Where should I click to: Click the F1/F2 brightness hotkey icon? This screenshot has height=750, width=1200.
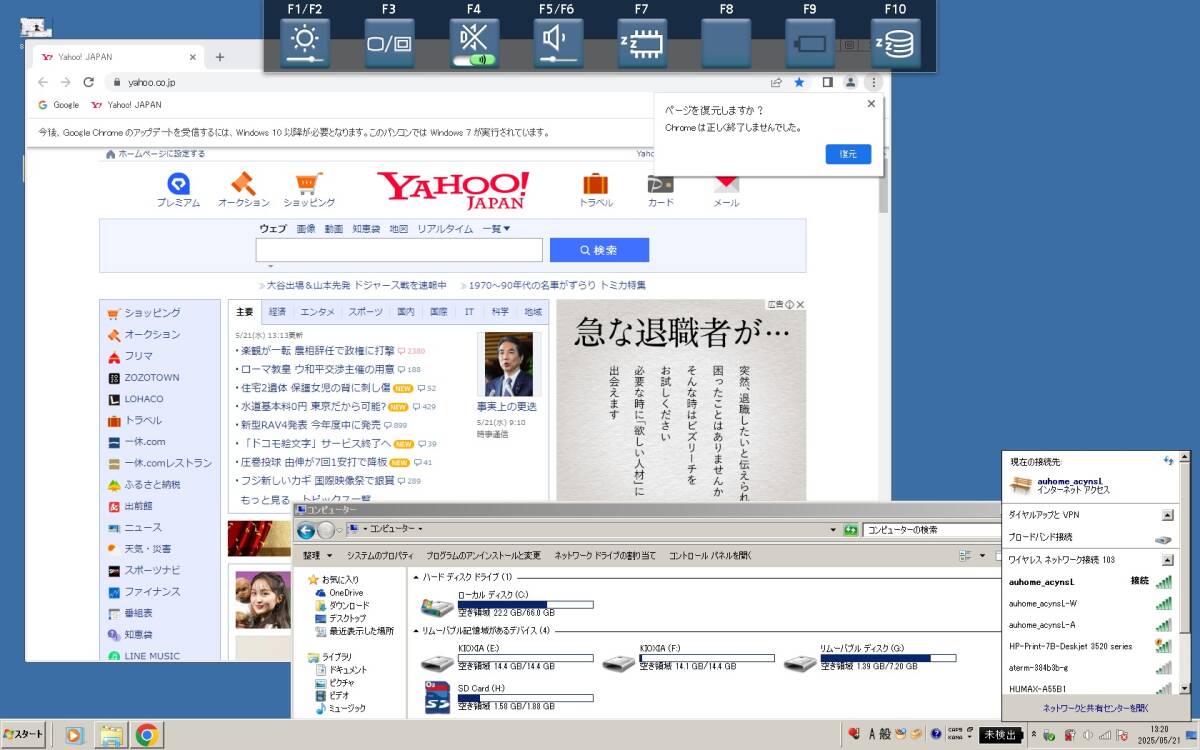(305, 43)
